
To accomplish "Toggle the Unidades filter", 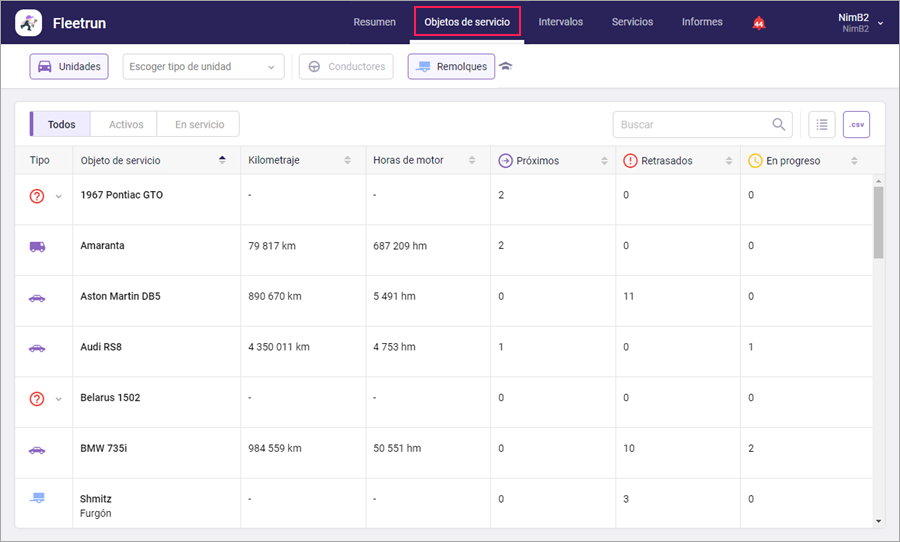I will tap(69, 67).
